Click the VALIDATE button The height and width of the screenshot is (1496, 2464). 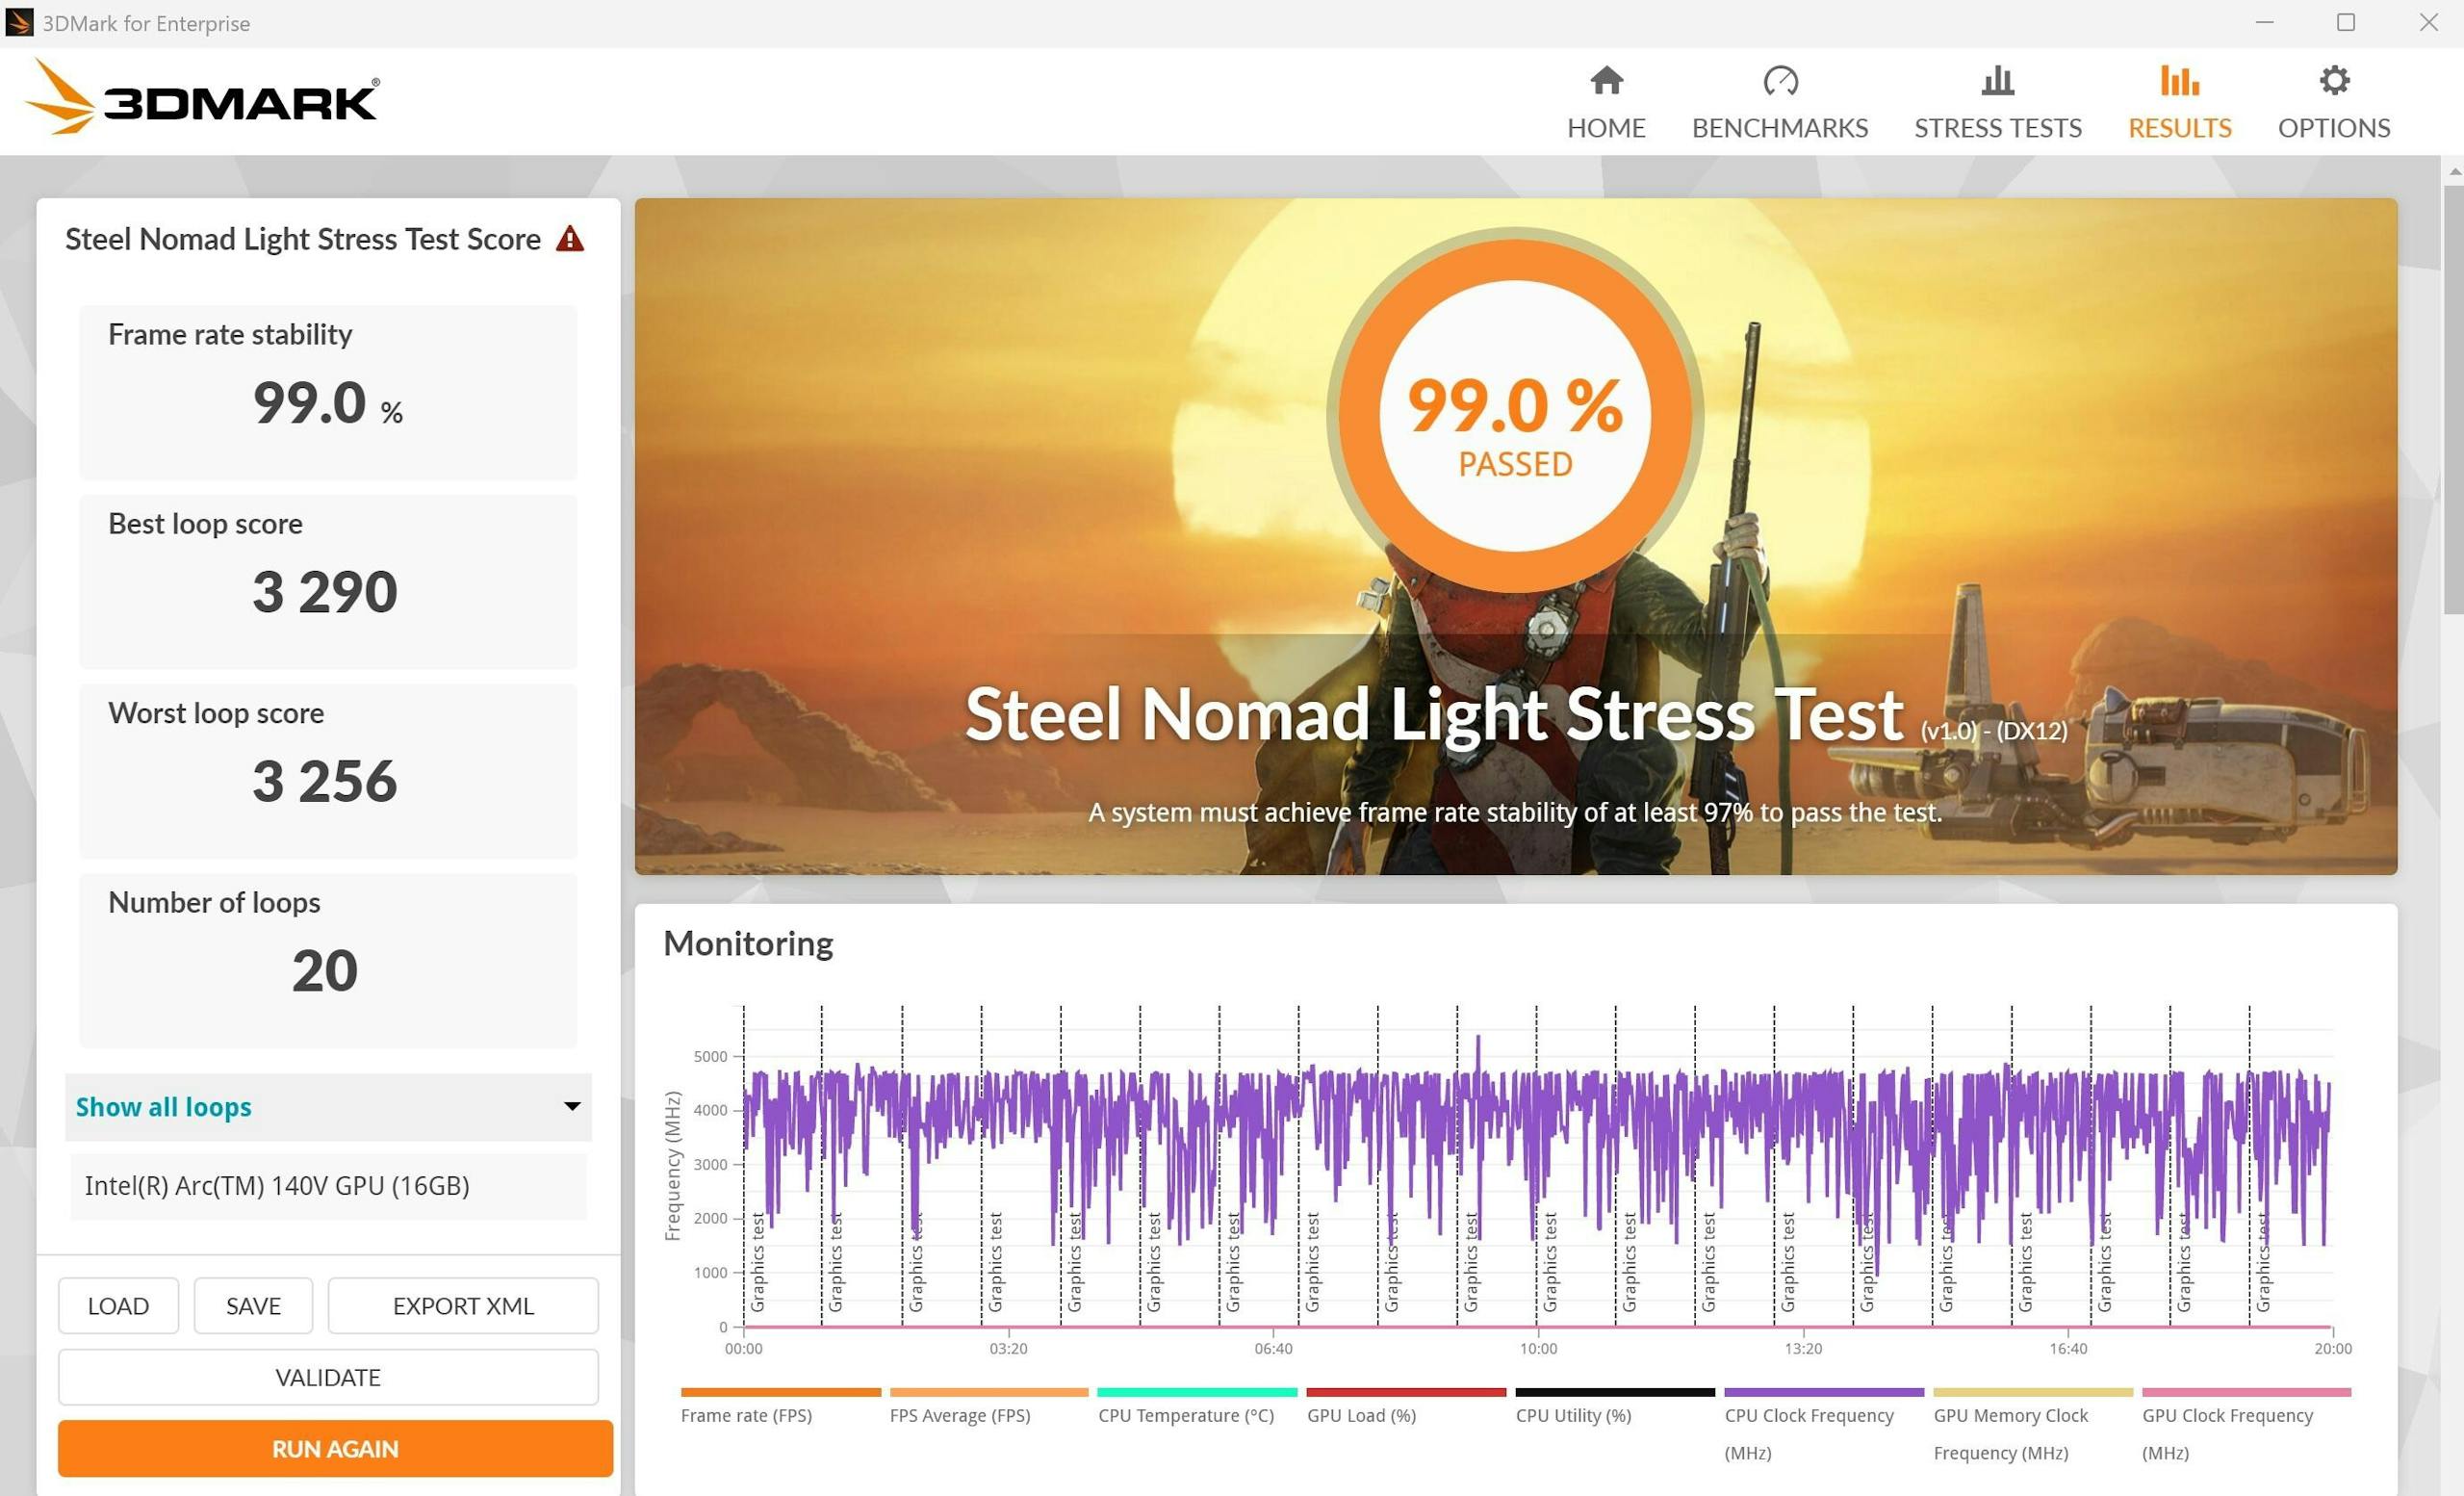[328, 1377]
